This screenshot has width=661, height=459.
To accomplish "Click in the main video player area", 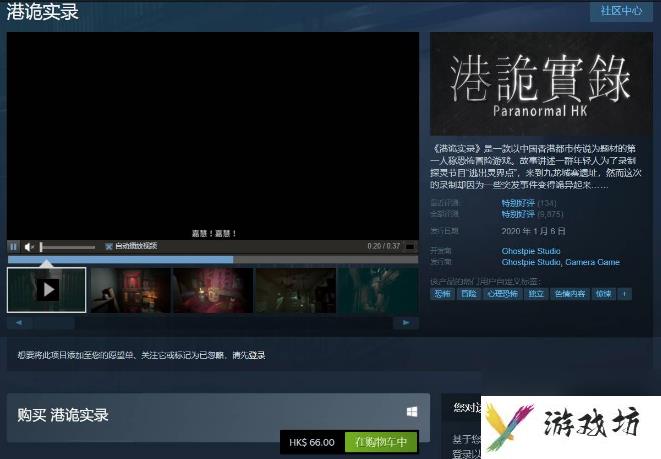I will (213, 136).
